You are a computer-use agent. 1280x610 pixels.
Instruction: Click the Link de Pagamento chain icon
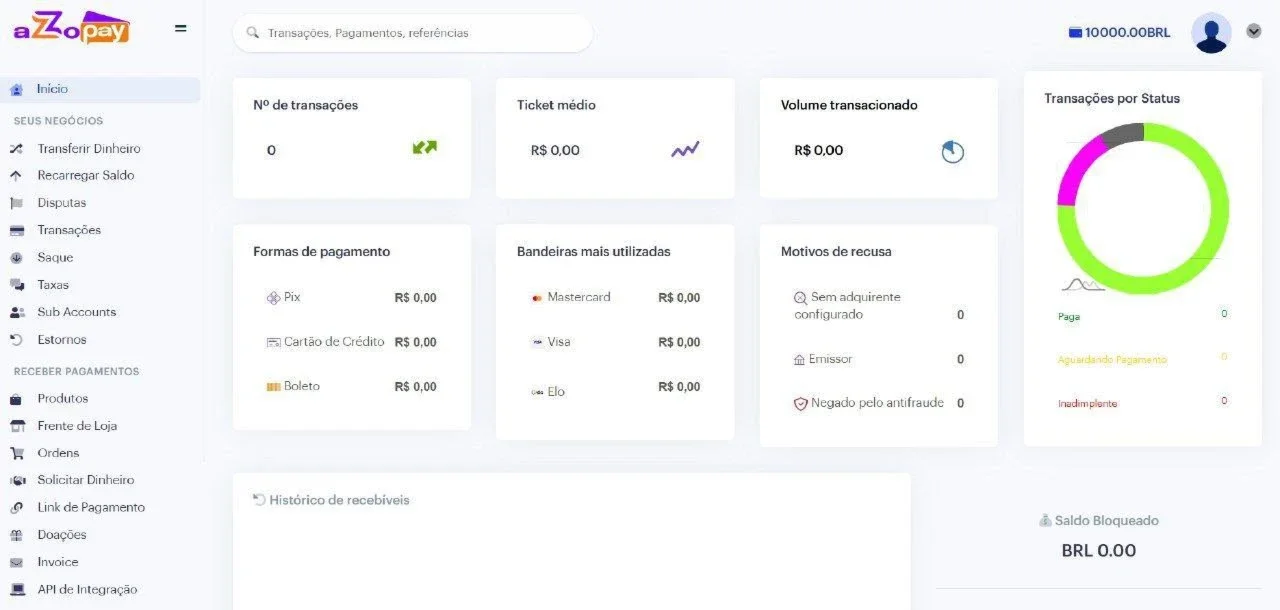tap(16, 508)
